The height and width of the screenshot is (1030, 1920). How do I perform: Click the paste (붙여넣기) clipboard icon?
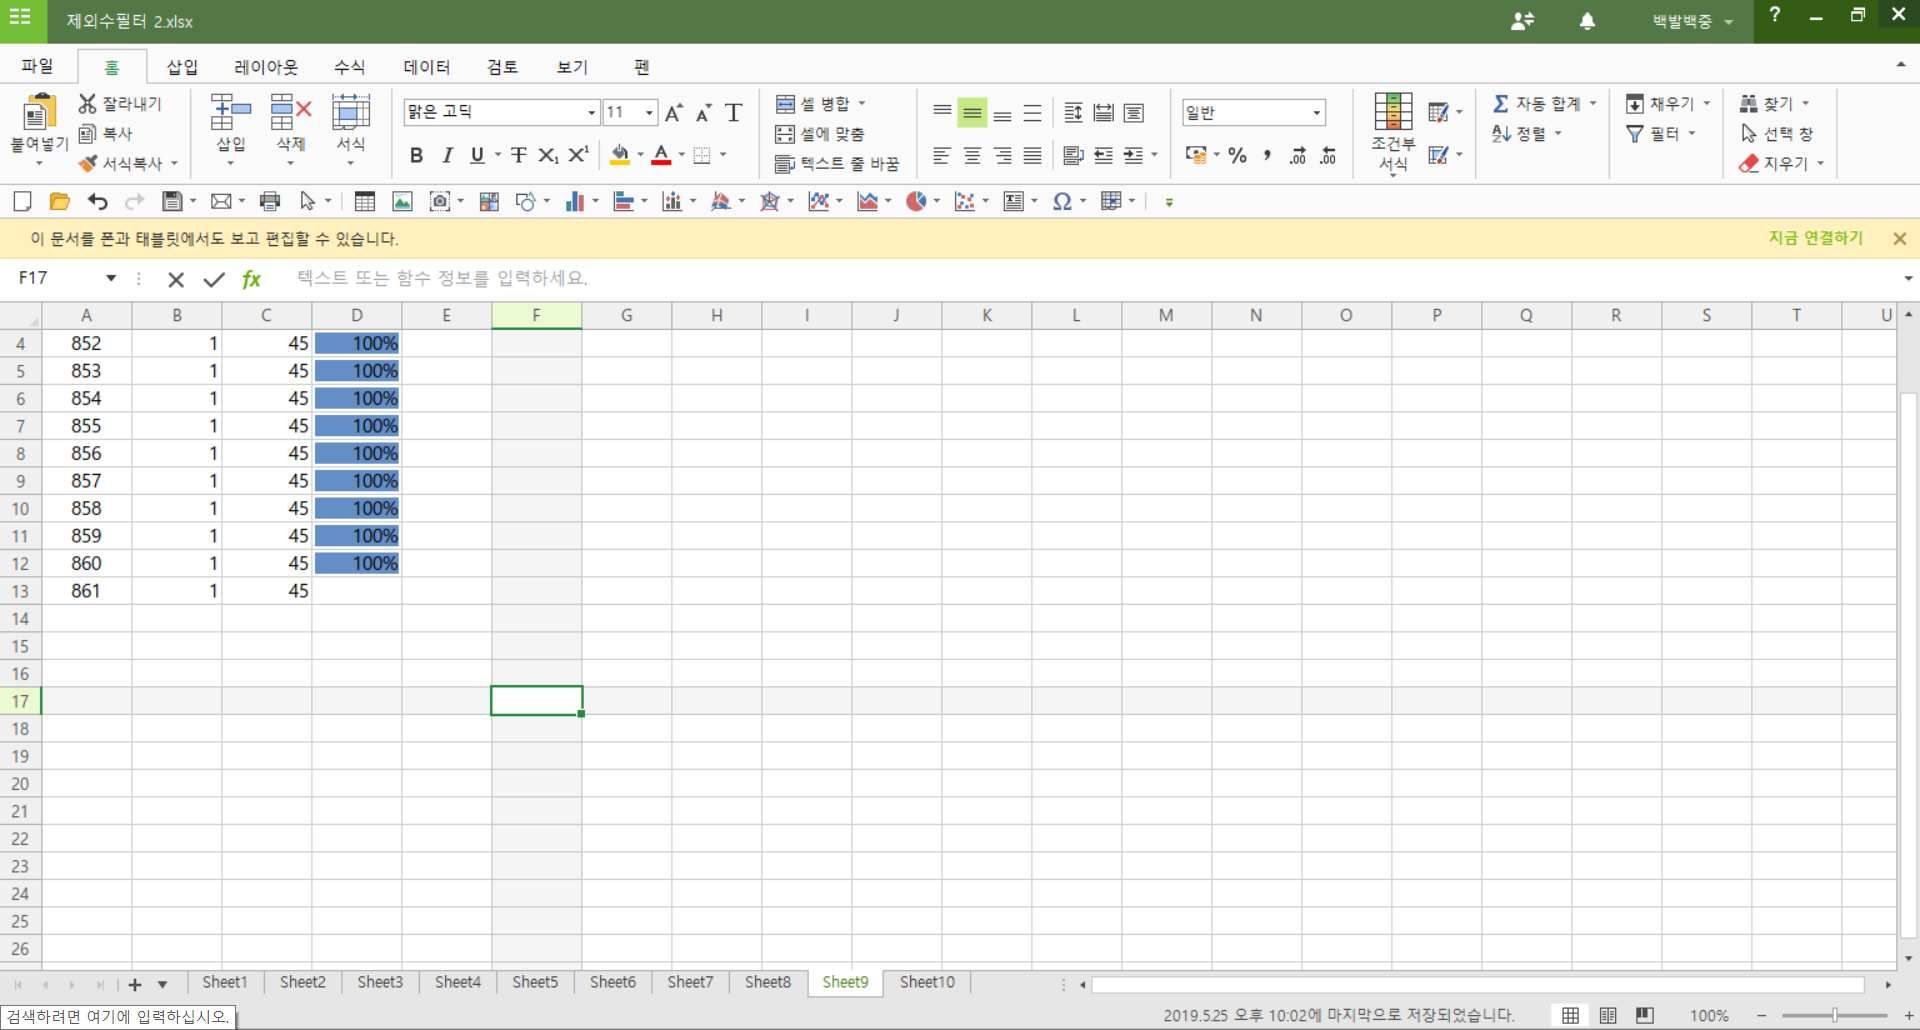pos(38,112)
